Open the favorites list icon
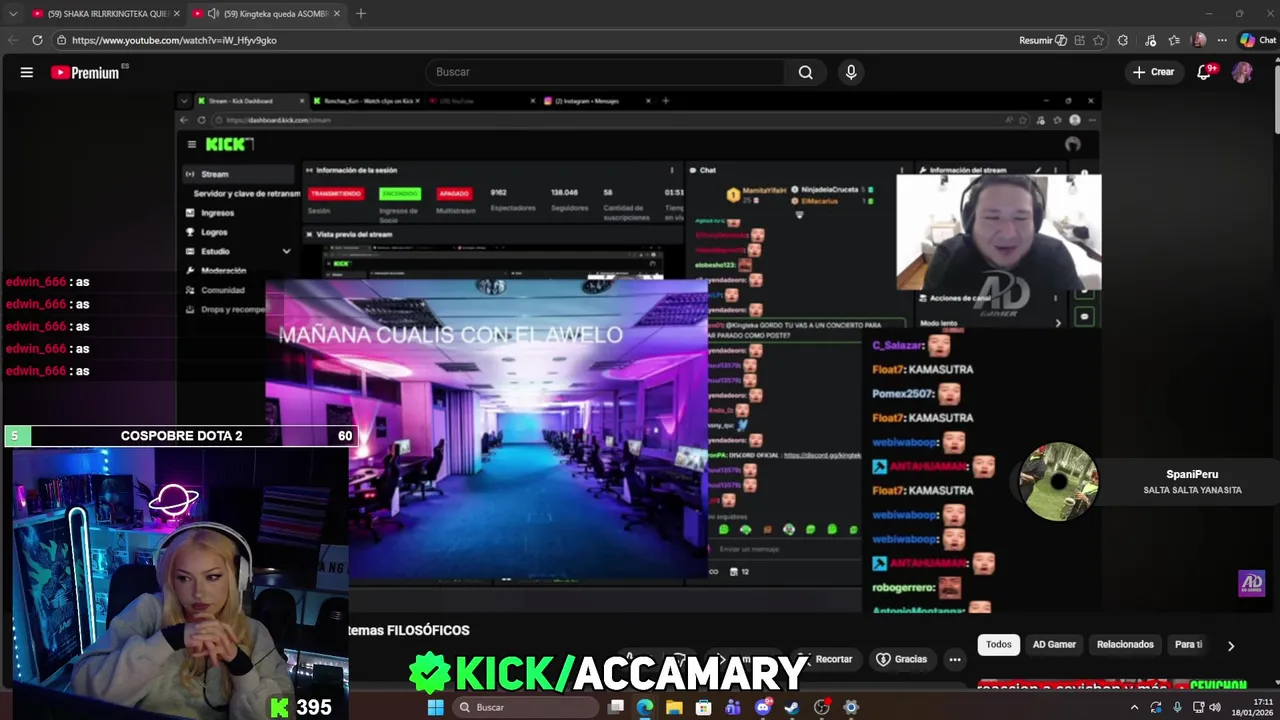Screen dimensions: 1280x720 1174,40
